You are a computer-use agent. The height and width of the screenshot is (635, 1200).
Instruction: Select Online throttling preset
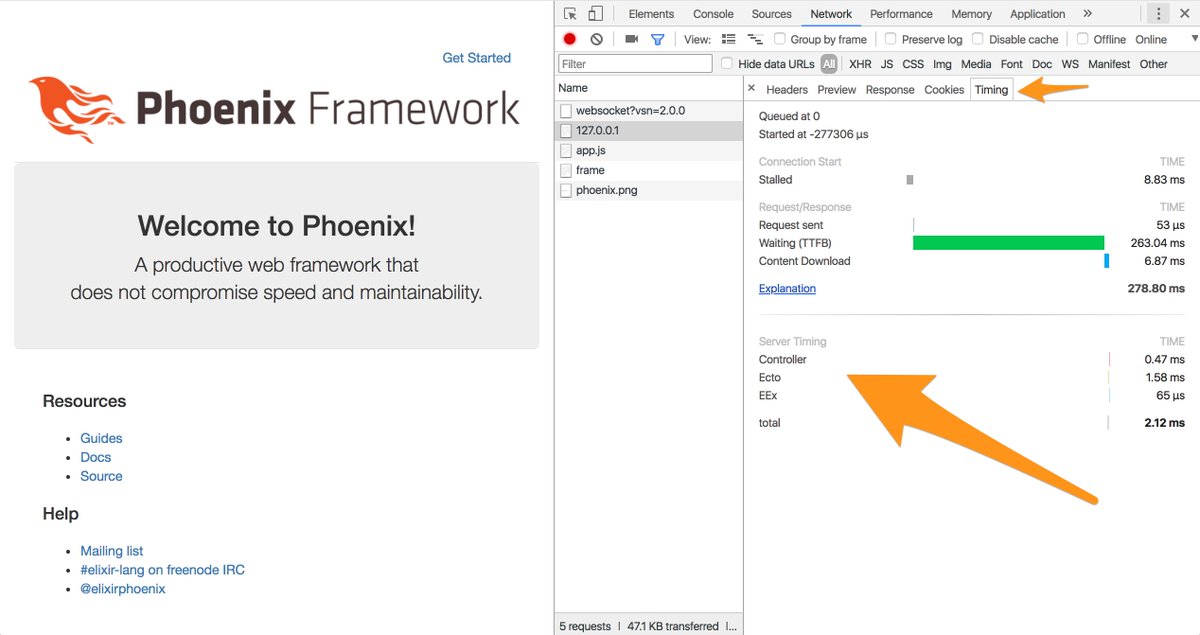point(1151,39)
